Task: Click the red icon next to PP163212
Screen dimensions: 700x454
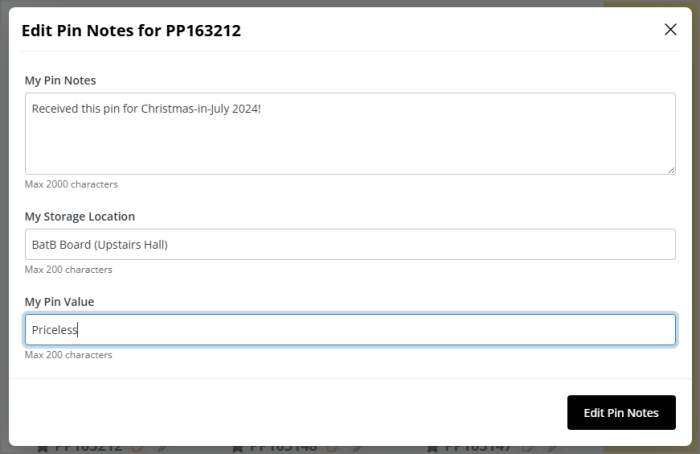Action: coord(137,448)
